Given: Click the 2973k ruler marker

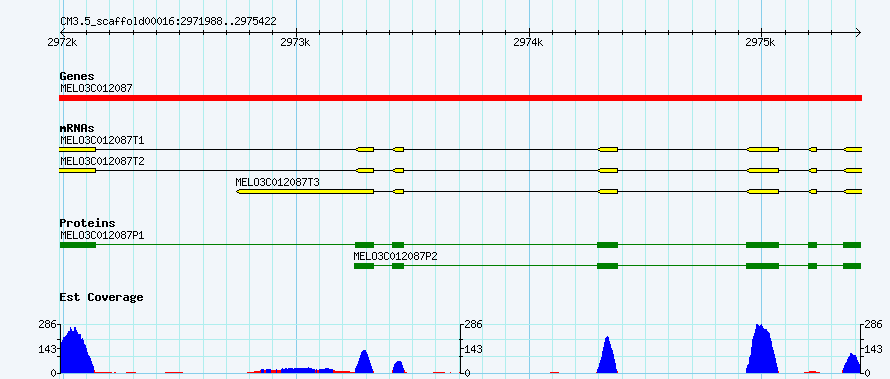Looking at the screenshot, I should click(295, 43).
